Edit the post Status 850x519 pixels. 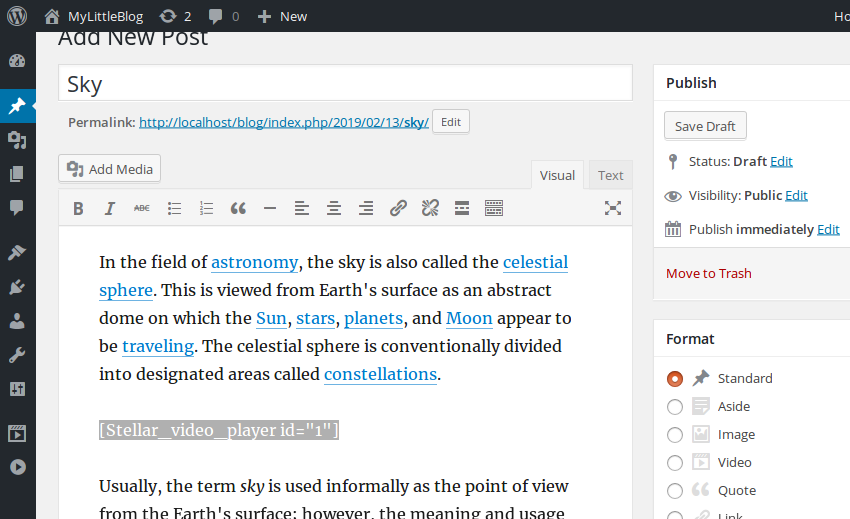[781, 162]
